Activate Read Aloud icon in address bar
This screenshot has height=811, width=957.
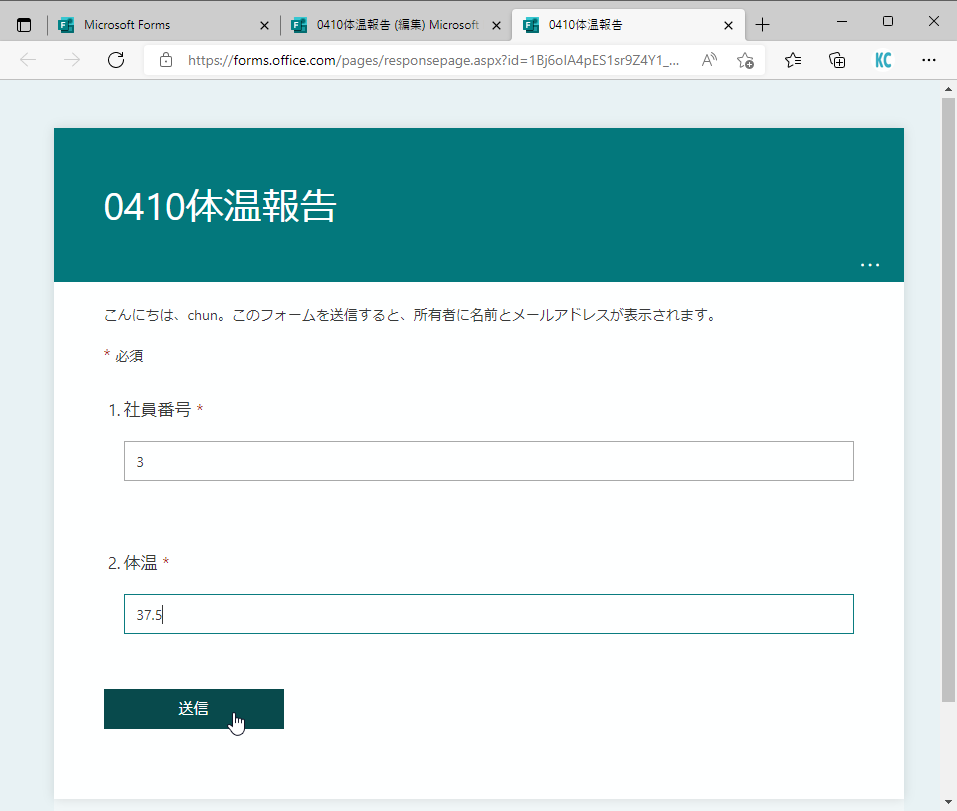pos(709,60)
